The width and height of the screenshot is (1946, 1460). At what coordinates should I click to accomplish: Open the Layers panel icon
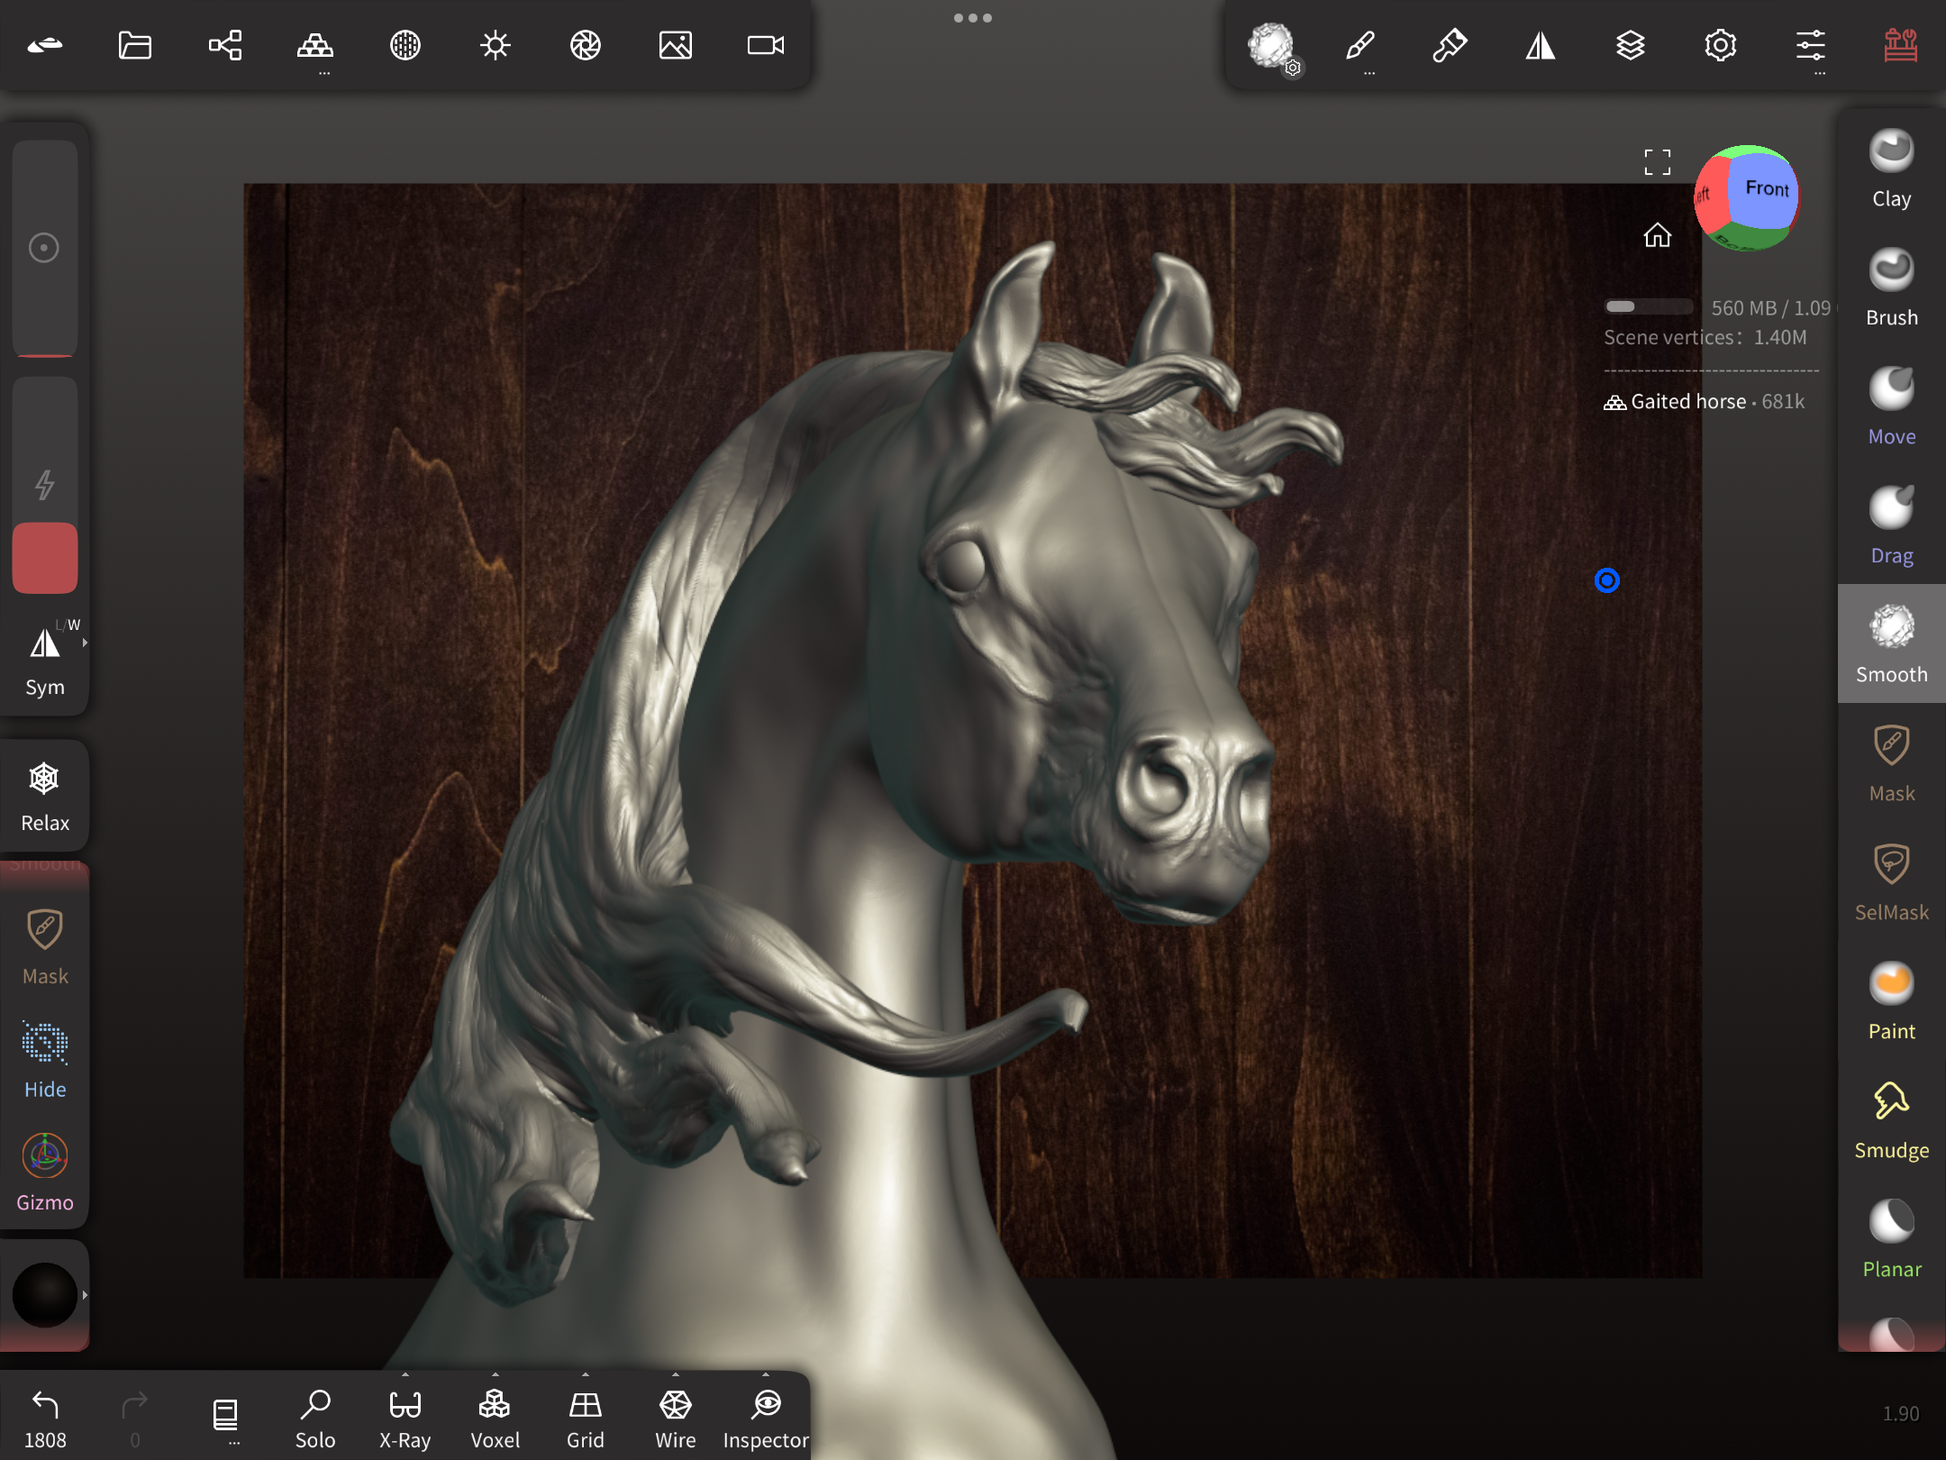tap(1630, 45)
